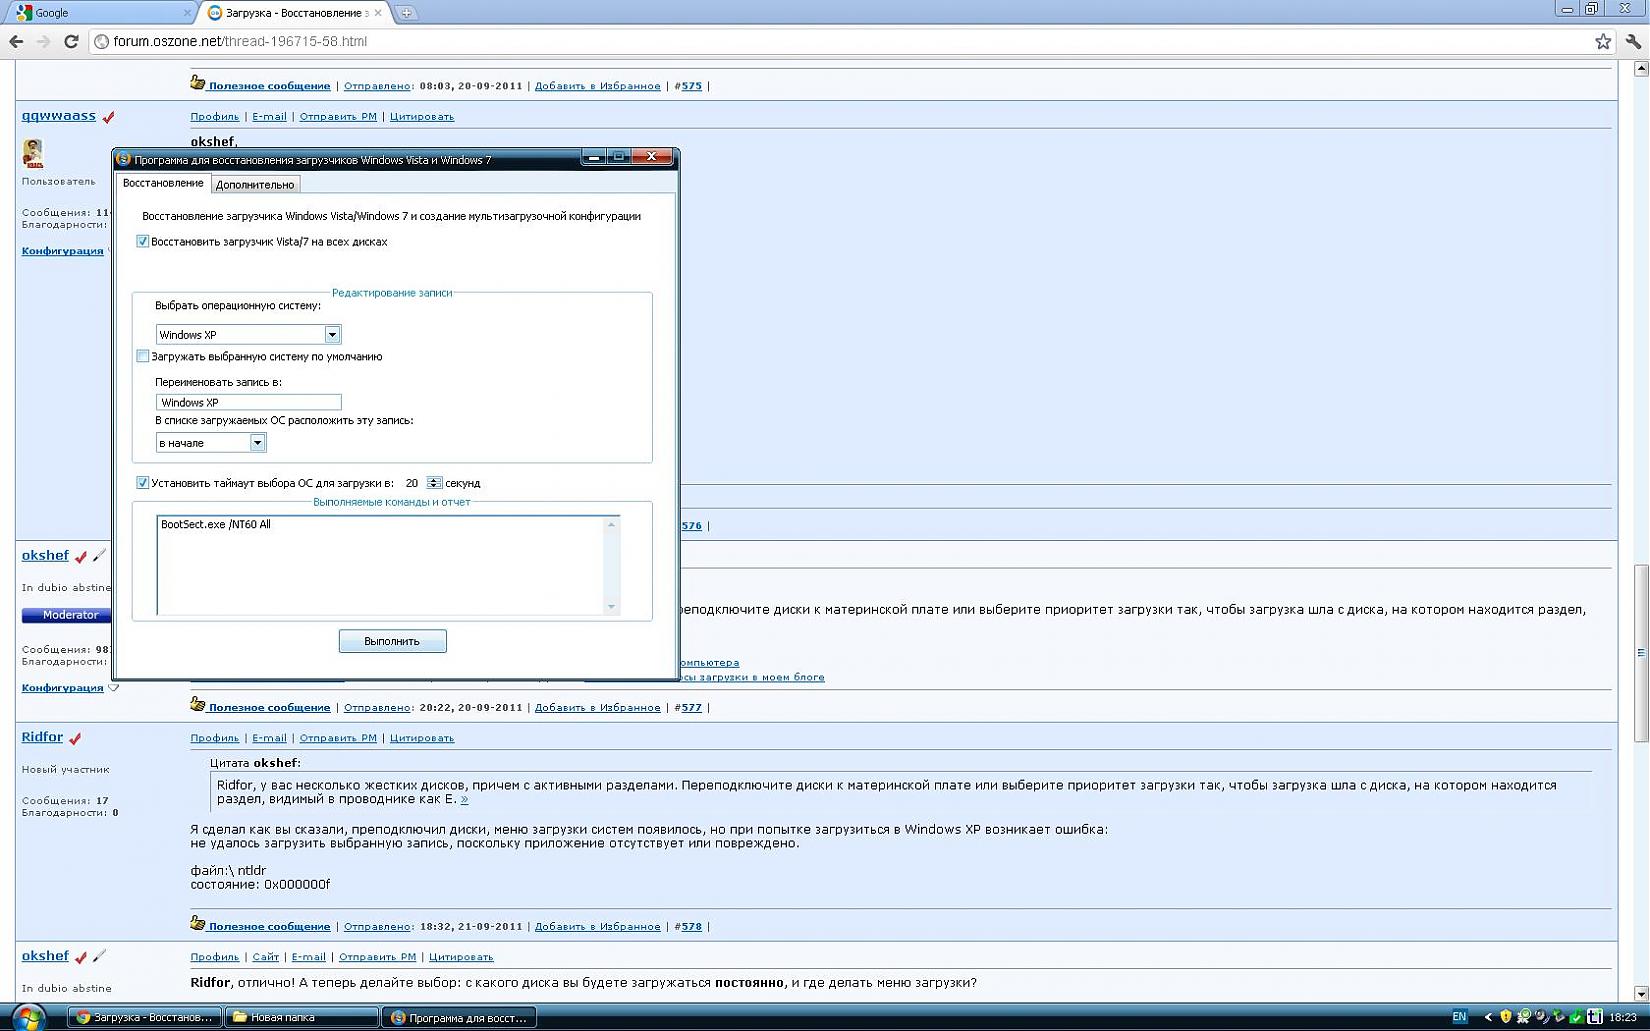The height and width of the screenshot is (1031, 1650).
Task: Expand Конфигурация arrow under first okshef
Action: coord(113,688)
